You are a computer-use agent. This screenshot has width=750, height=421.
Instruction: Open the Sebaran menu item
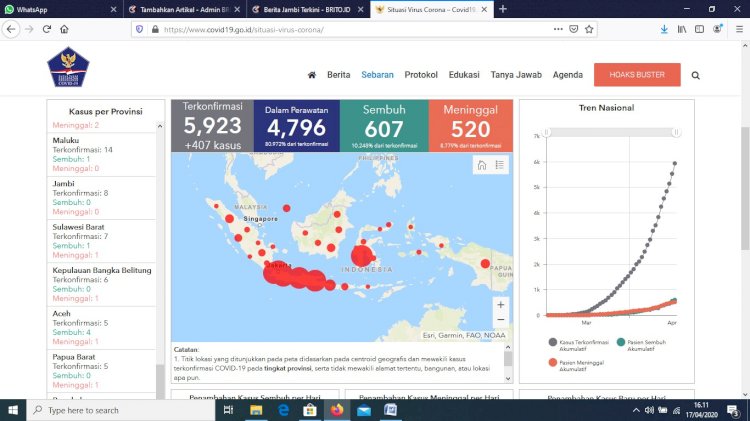(377, 75)
